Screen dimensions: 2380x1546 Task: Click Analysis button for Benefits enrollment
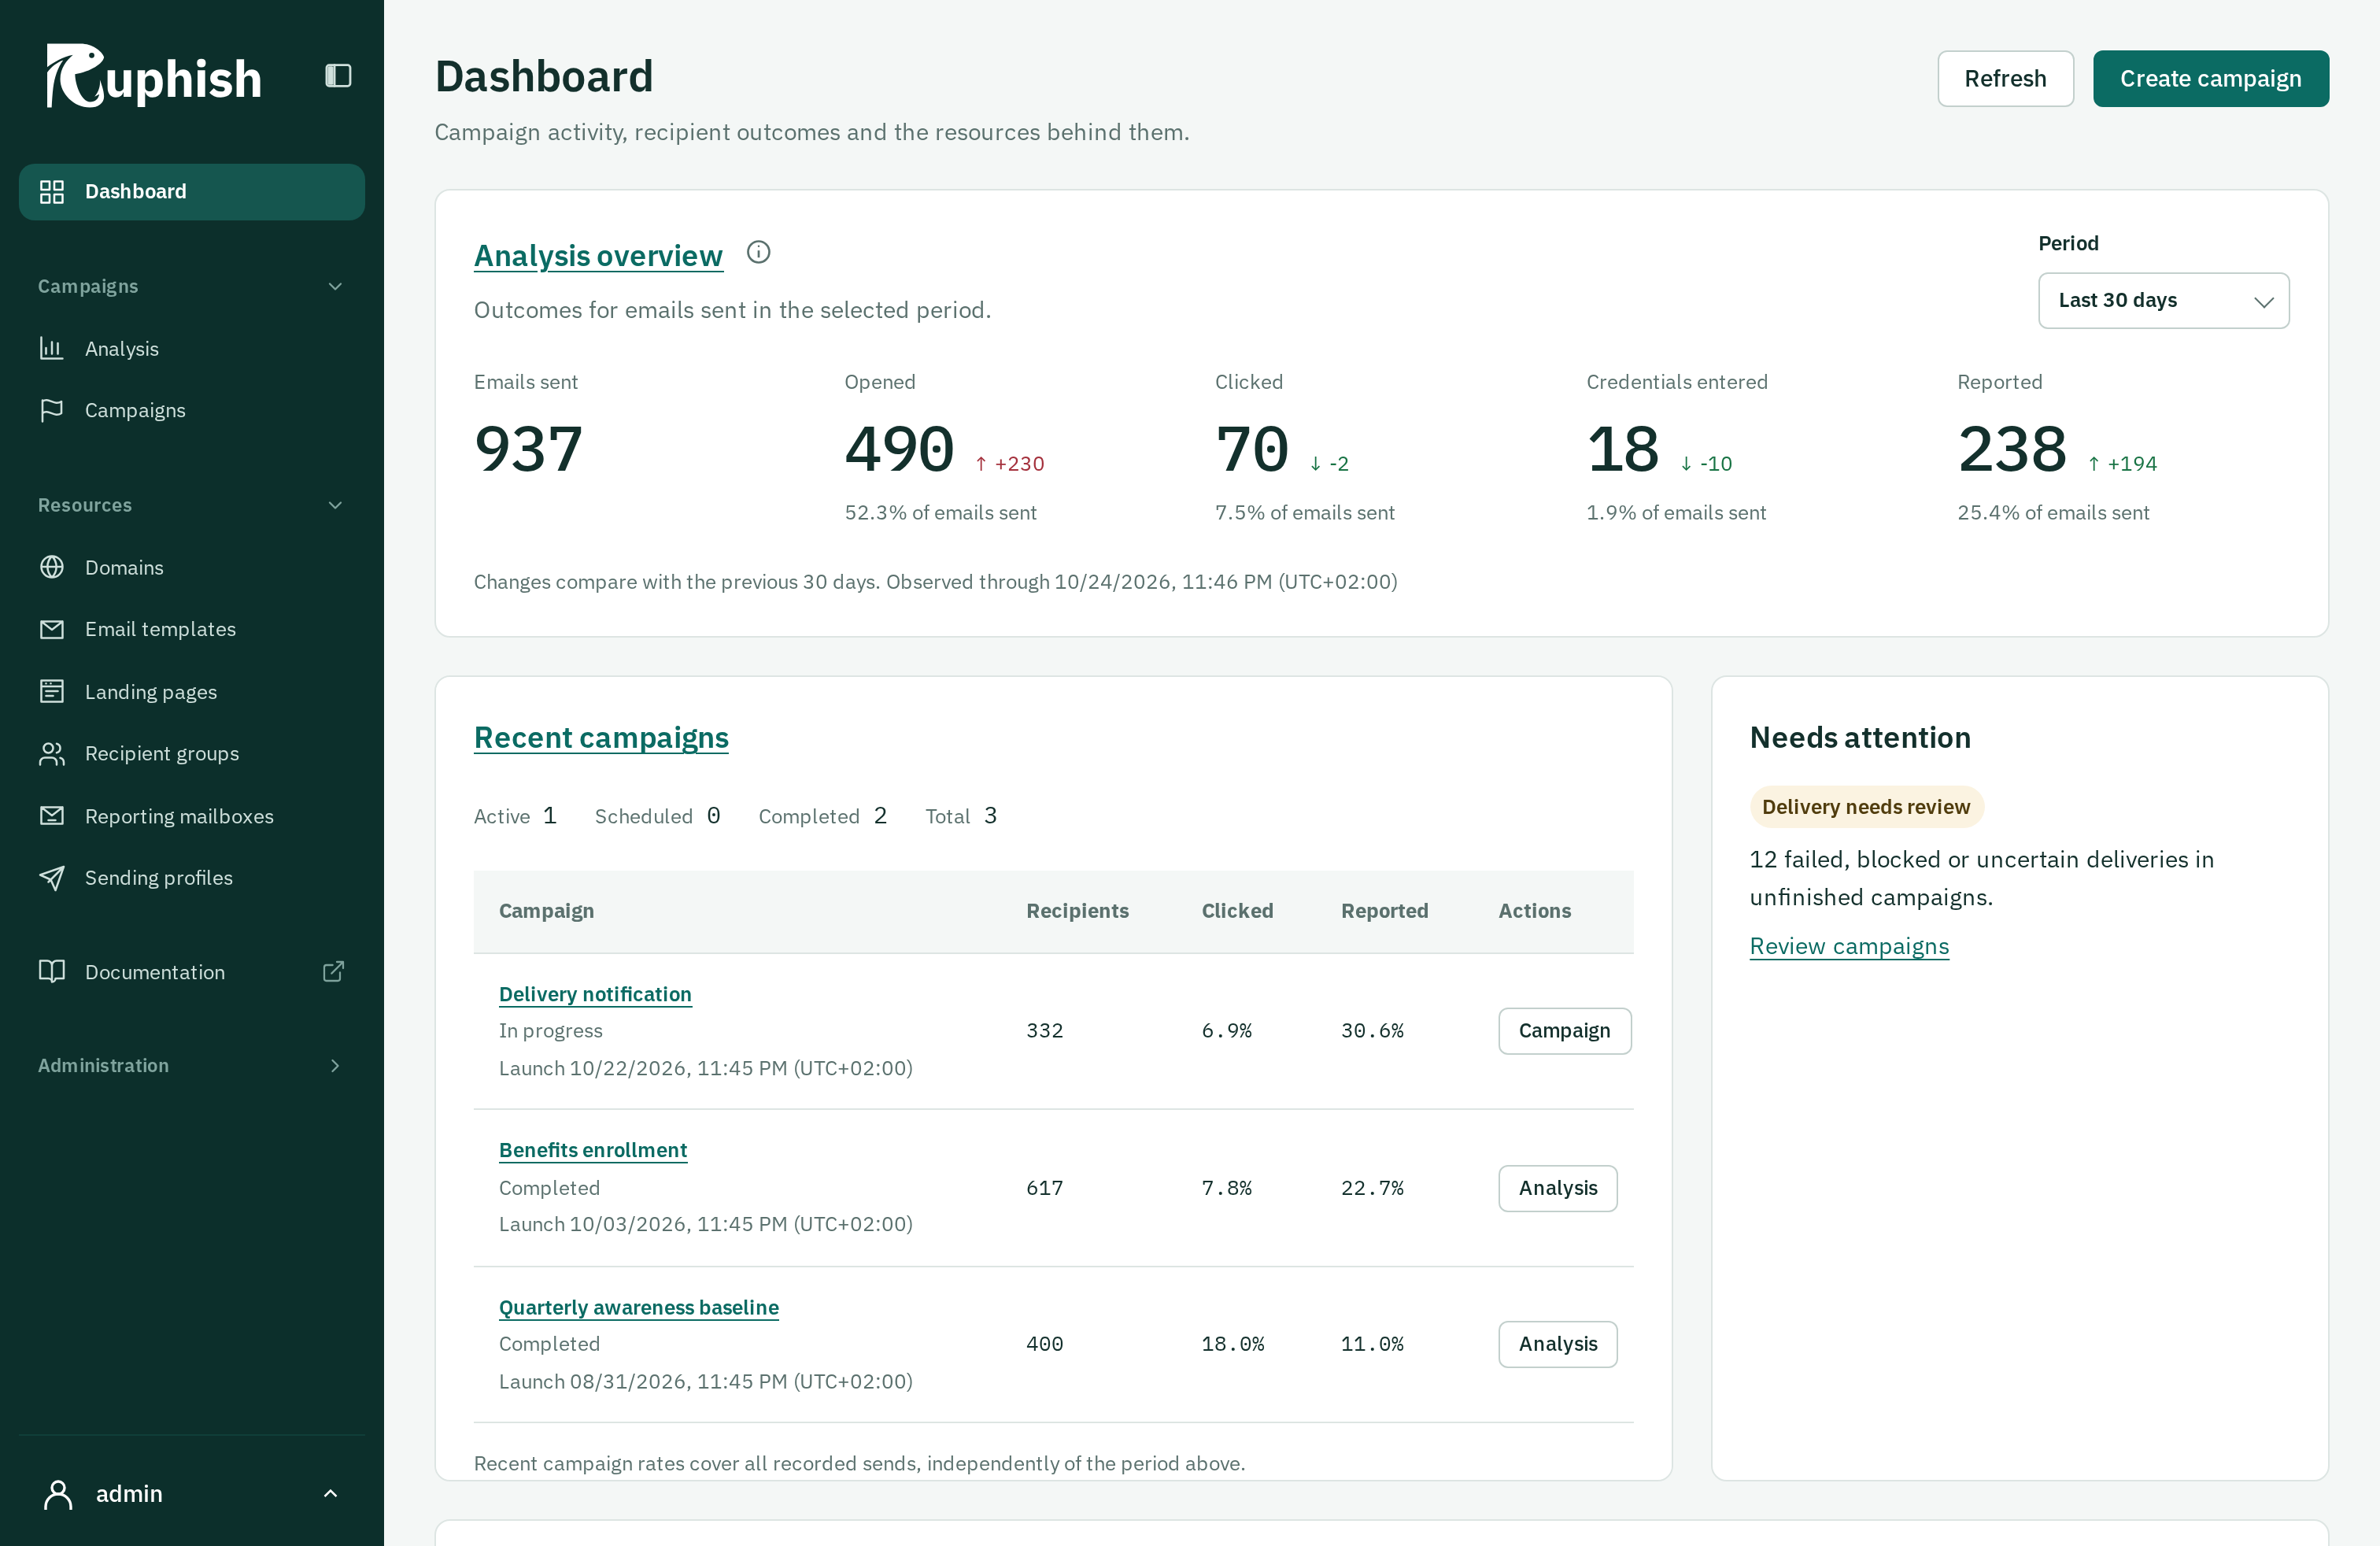1558,1188
